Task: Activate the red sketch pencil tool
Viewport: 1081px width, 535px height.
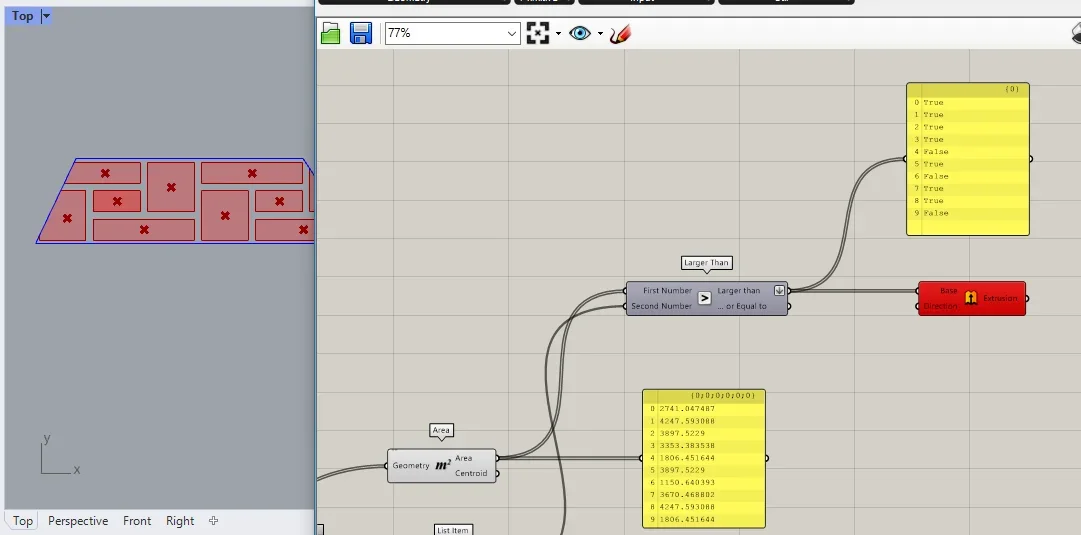Action: click(620, 33)
